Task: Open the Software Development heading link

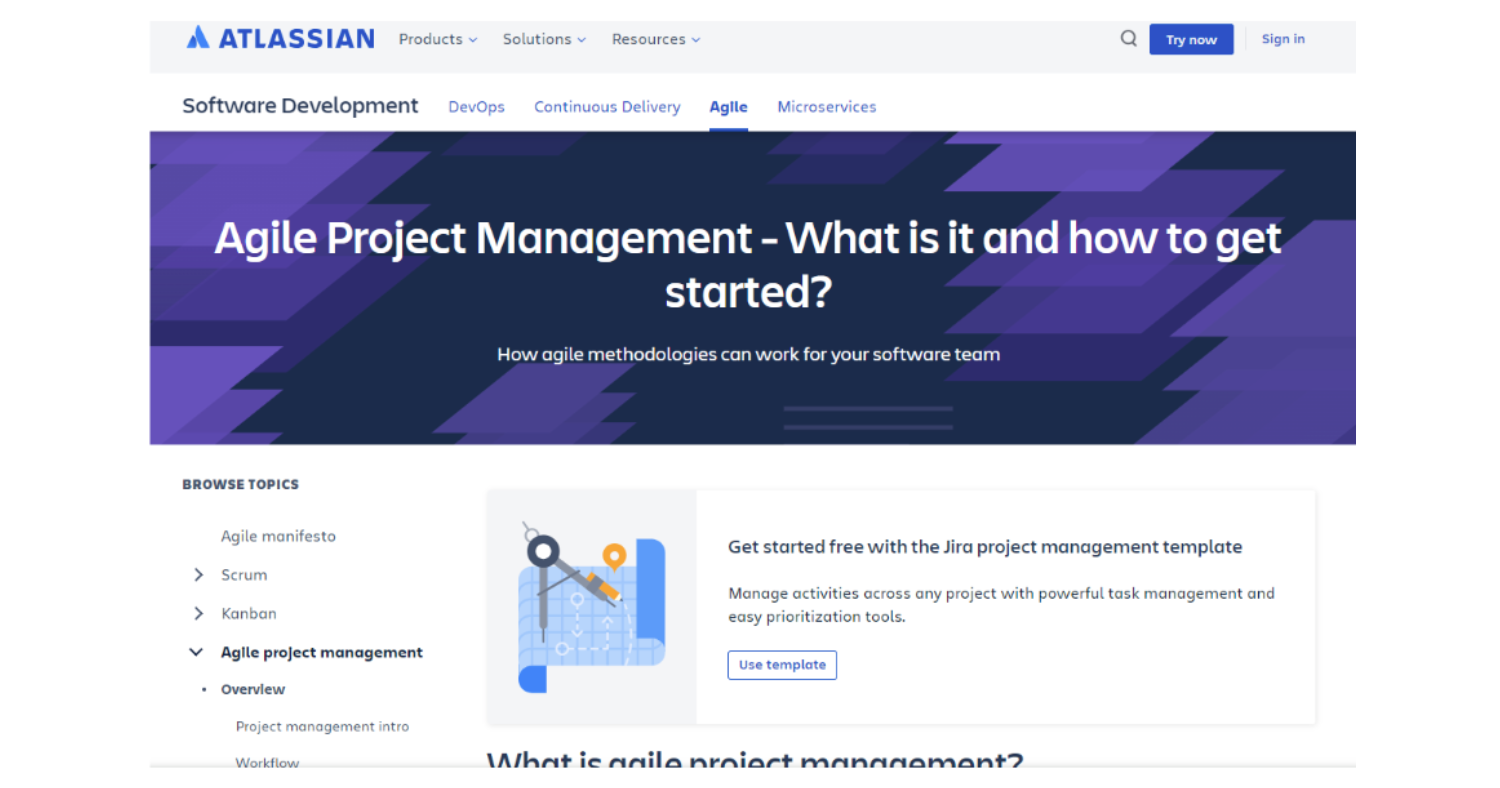Action: [300, 106]
